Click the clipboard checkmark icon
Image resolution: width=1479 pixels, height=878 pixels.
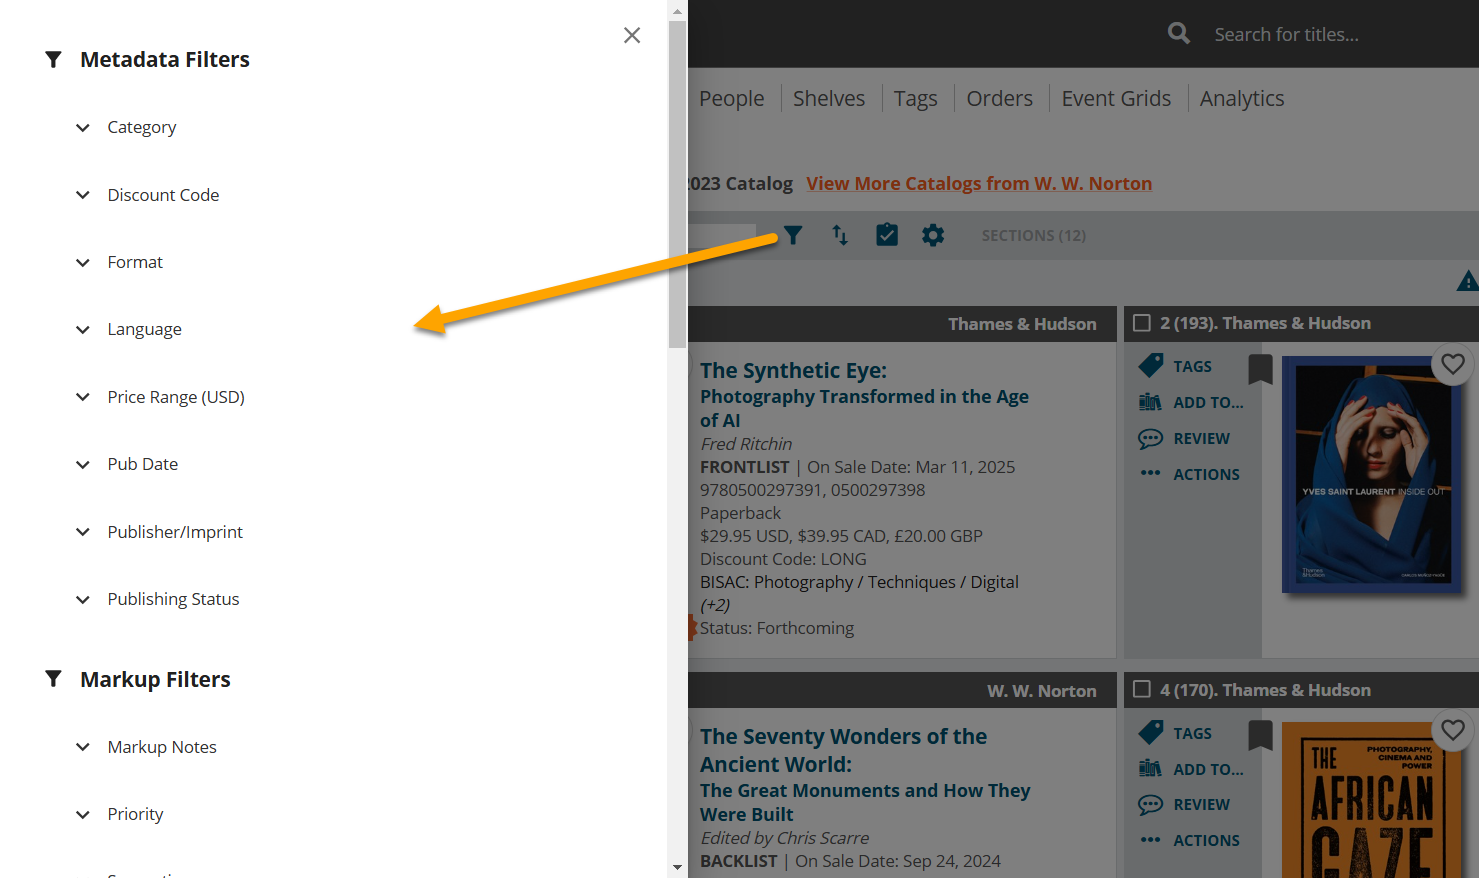[x=887, y=235]
